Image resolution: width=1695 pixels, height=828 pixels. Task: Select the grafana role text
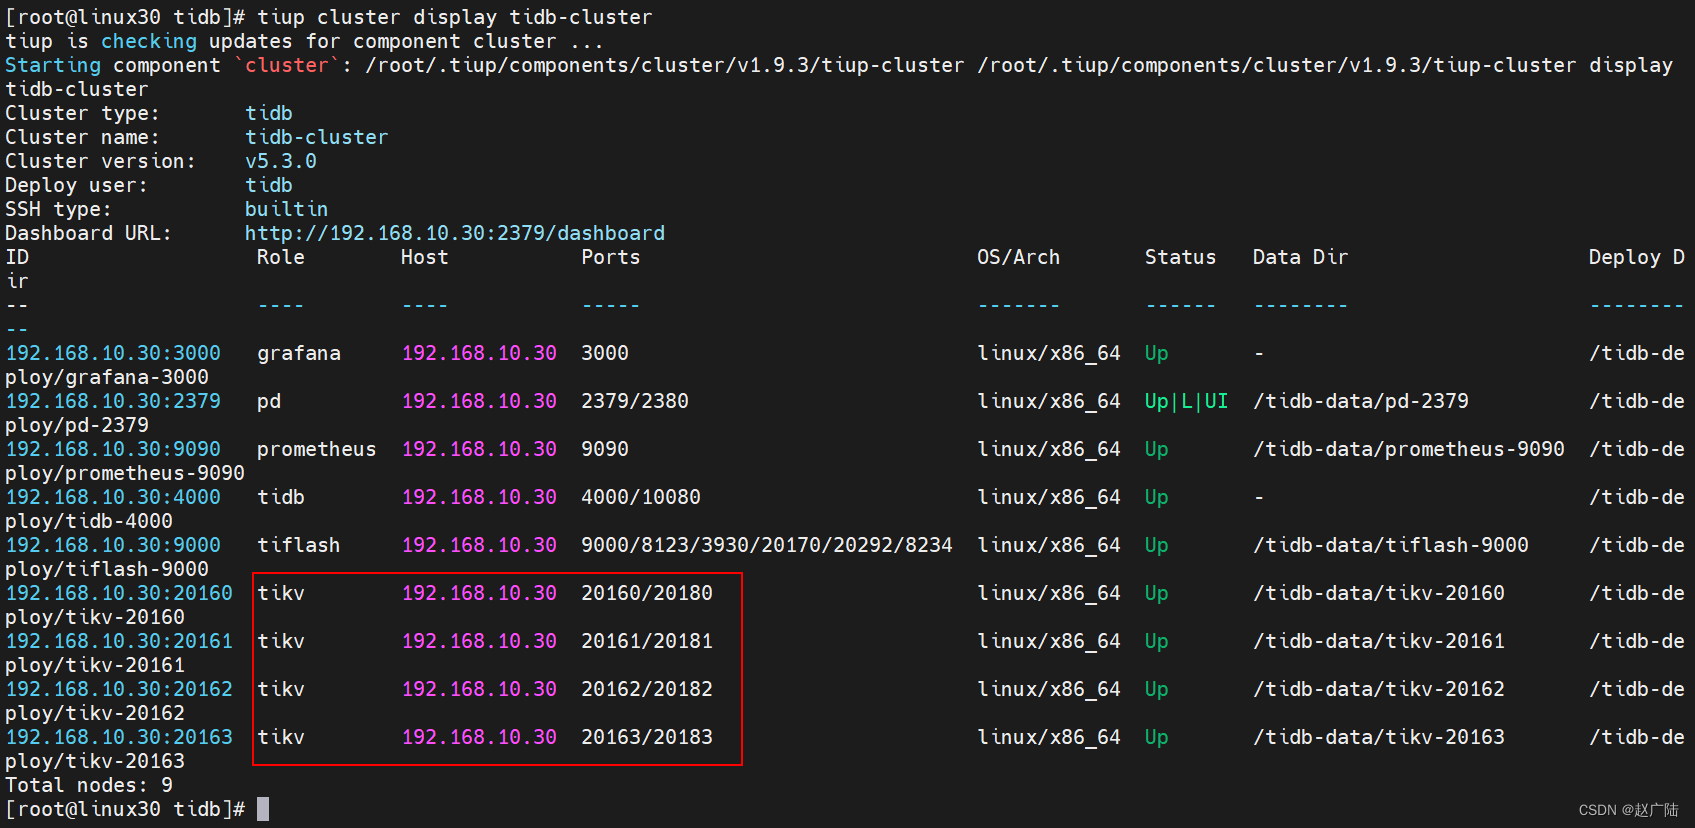[x=299, y=353]
